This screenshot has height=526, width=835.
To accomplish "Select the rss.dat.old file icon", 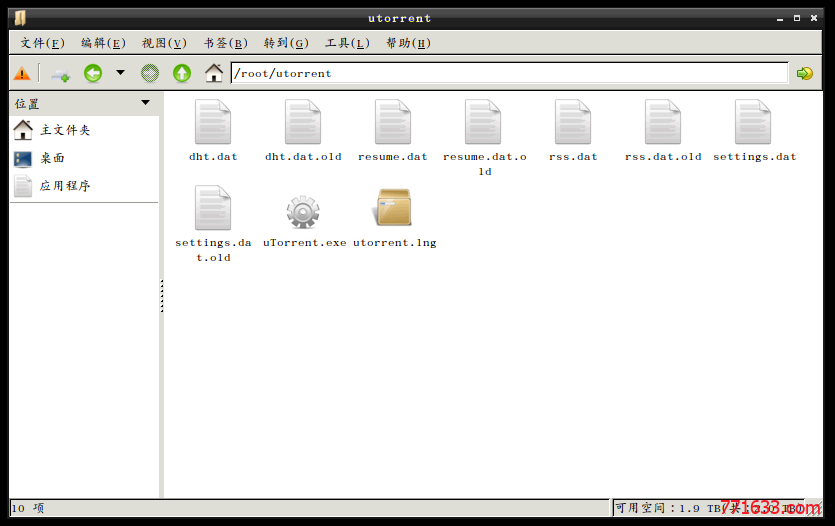I will (x=663, y=122).
